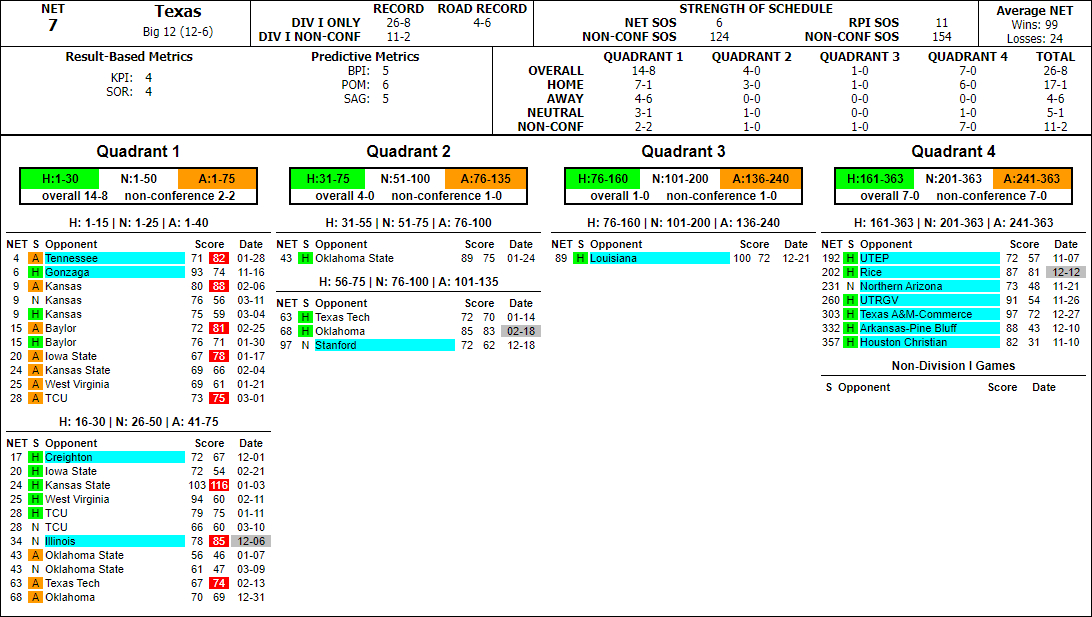Screen dimensions: 1092x617
Task: Select the Stanford opponent entry
Action: tap(384, 345)
